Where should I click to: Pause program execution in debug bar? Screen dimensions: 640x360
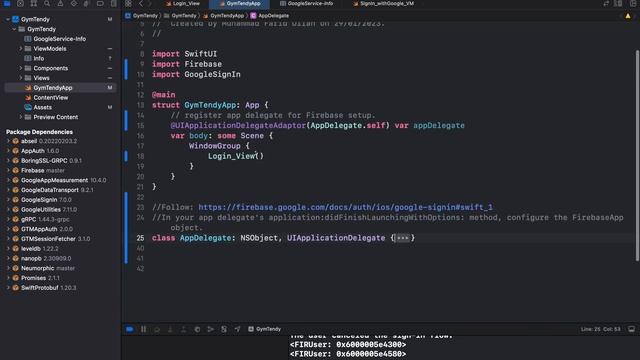pyautogui.click(x=143, y=329)
